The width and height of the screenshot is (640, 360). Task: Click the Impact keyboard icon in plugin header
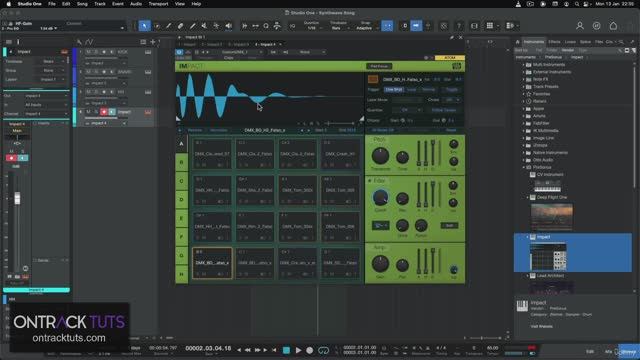pyautogui.click(x=456, y=66)
